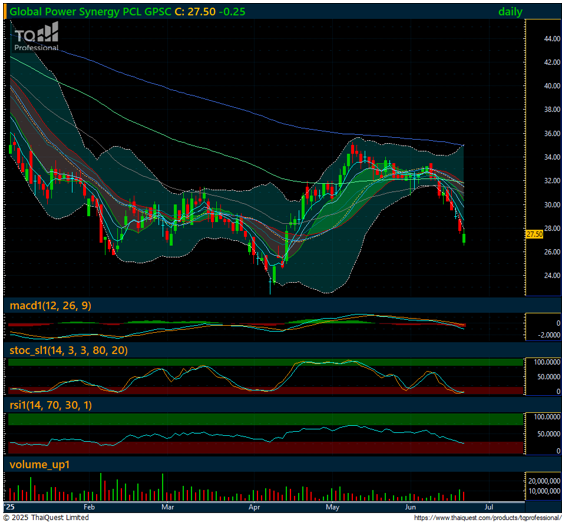Select the macd1(12, 26, 9) indicator label
568x524 pixels.
[x=50, y=306]
